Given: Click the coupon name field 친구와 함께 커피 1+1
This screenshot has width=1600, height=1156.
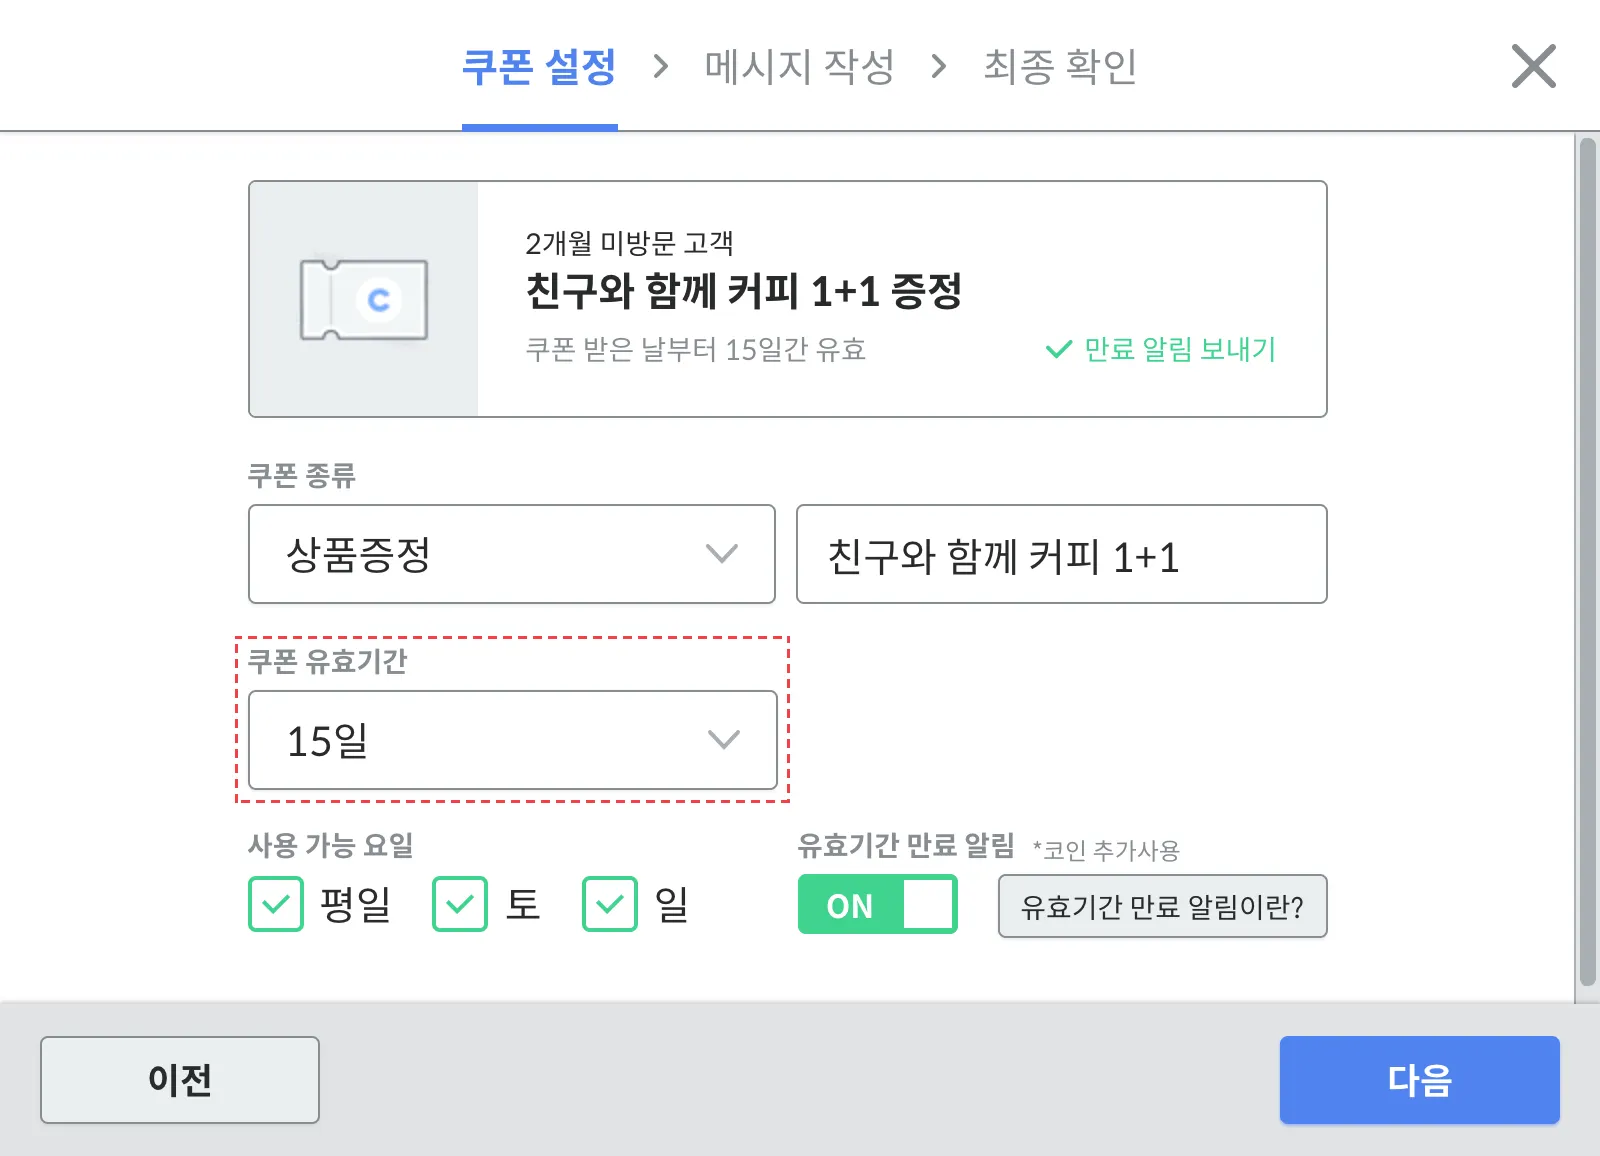Looking at the screenshot, I should pos(1061,554).
